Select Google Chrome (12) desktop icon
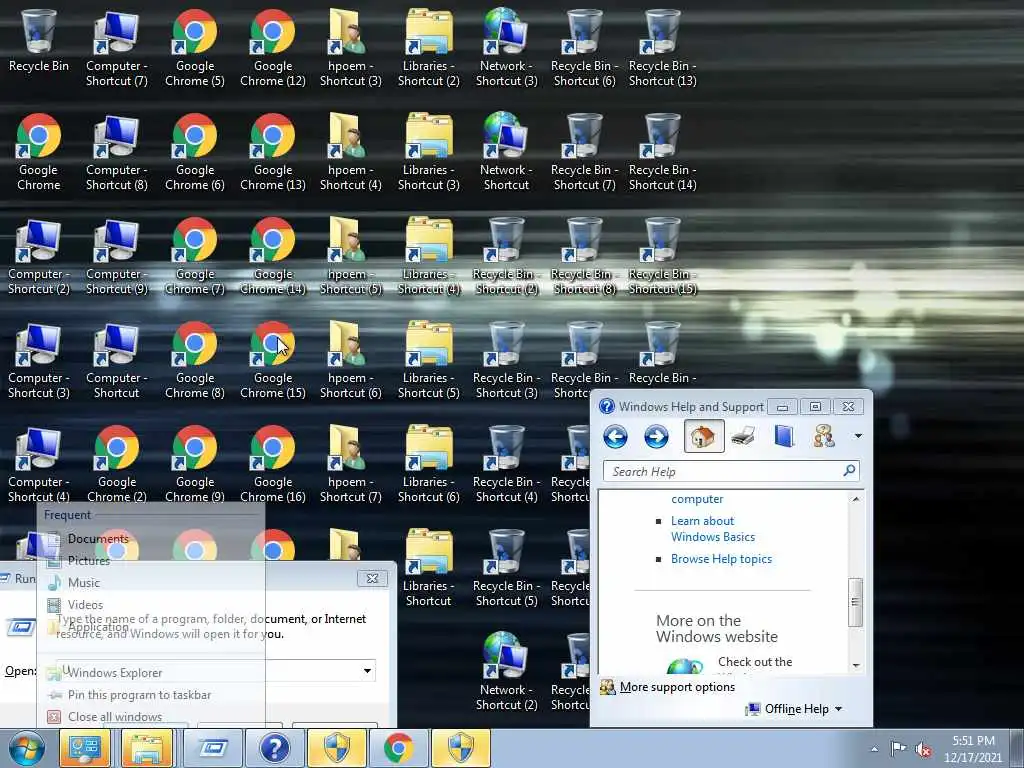1024x768 pixels. click(272, 48)
